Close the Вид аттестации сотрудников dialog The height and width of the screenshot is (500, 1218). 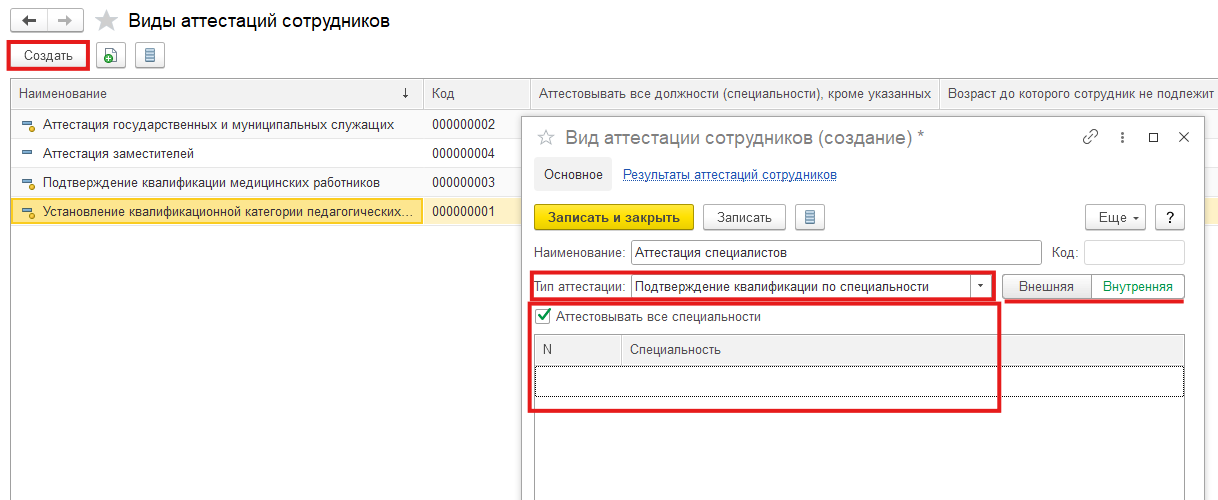pyautogui.click(x=1184, y=137)
